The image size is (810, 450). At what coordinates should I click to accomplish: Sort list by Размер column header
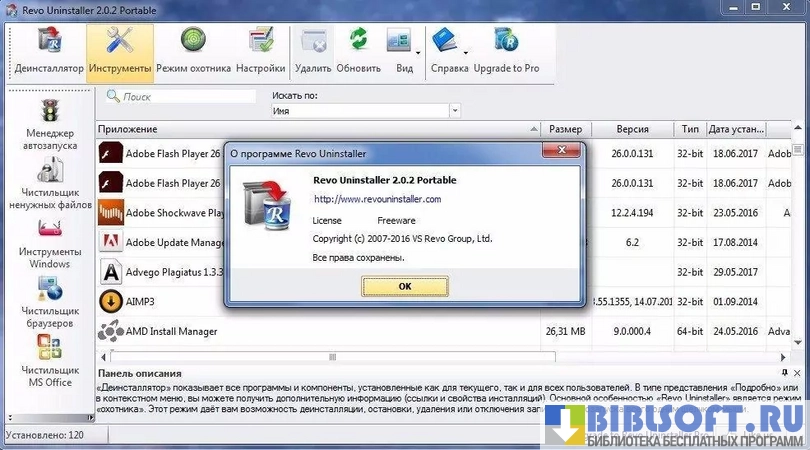pyautogui.click(x=565, y=130)
